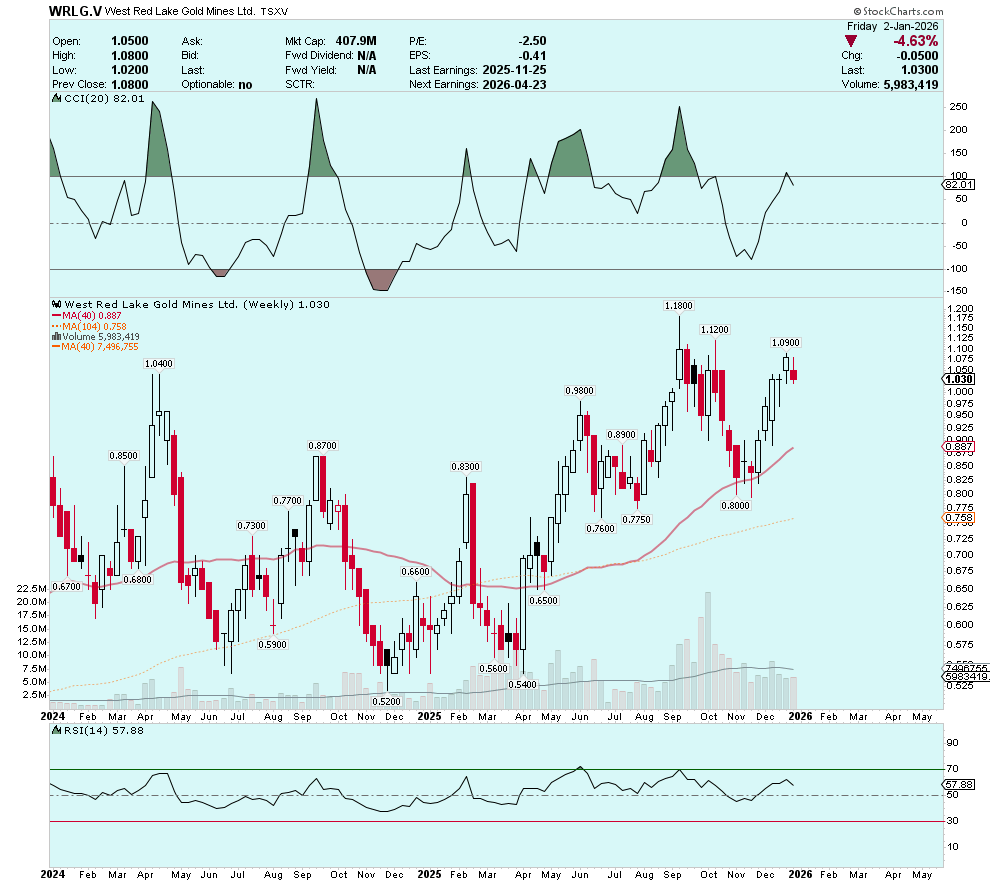This screenshot has width=990, height=883.
Task: Click the EPS value -0.41
Action: [x=532, y=56]
